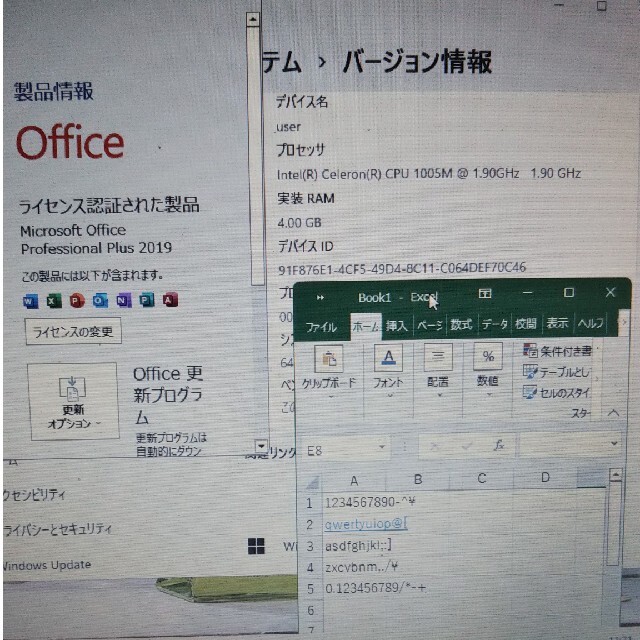Click the Insert Function fx icon
The height and width of the screenshot is (640, 640).
[x=499, y=445]
